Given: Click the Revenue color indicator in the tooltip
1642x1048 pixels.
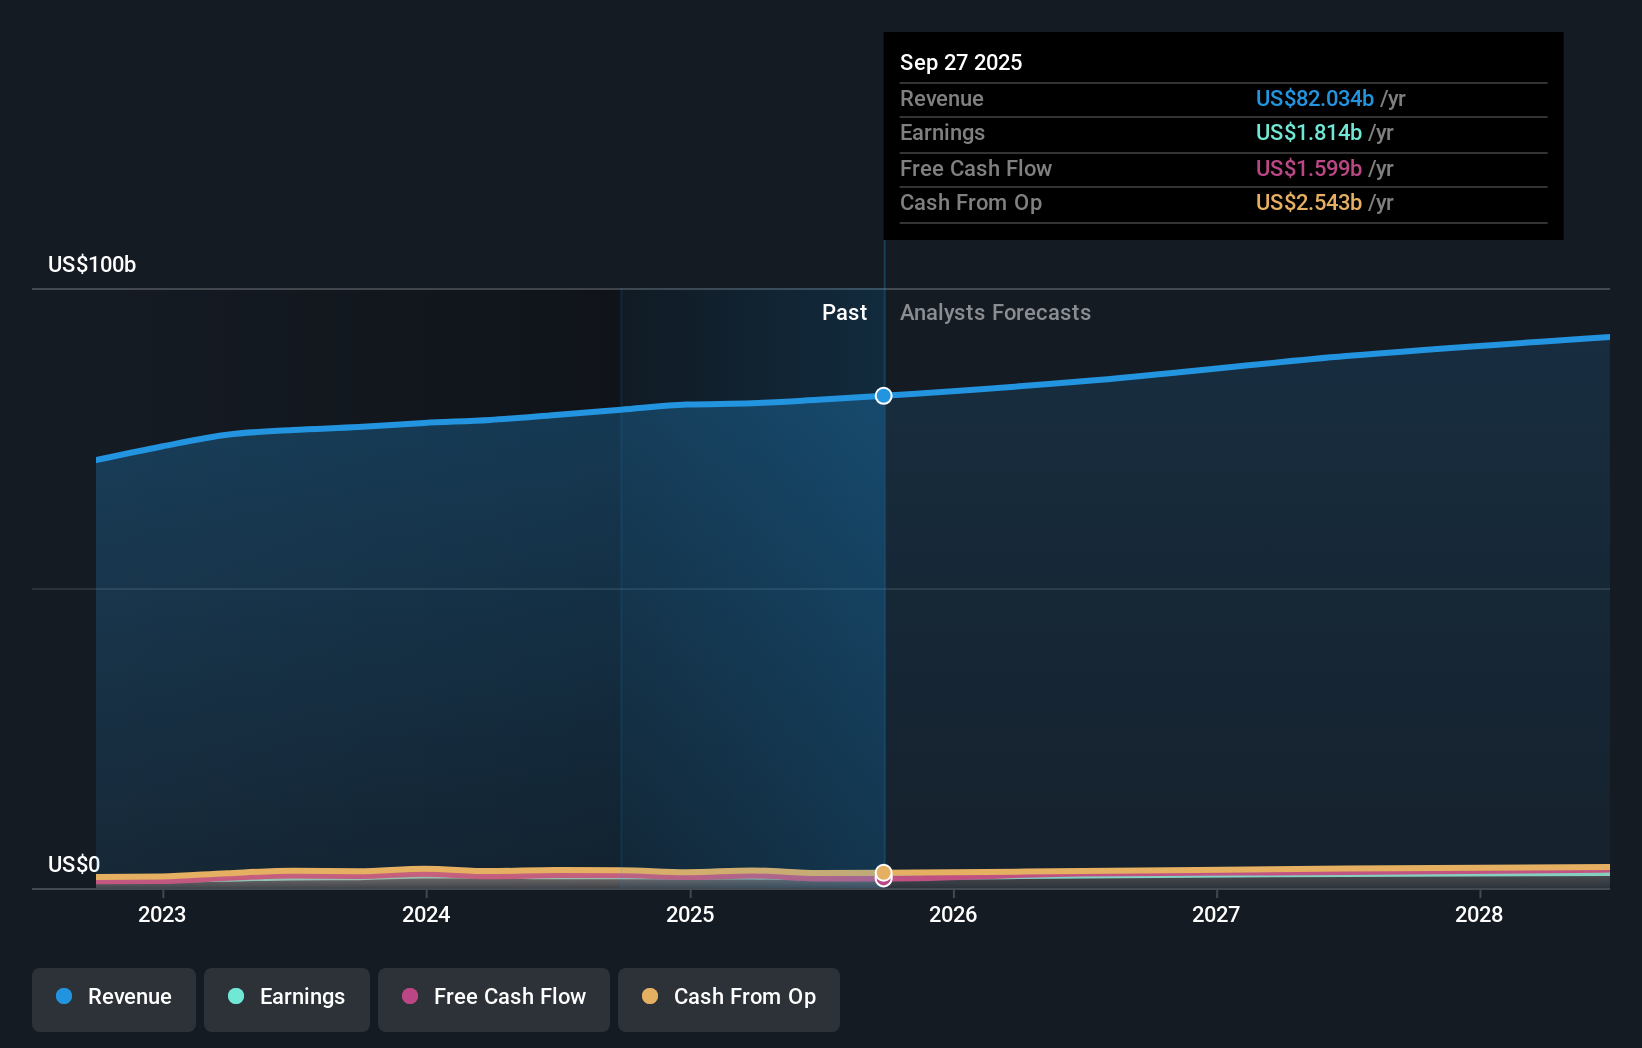Looking at the screenshot, I should click(1314, 98).
